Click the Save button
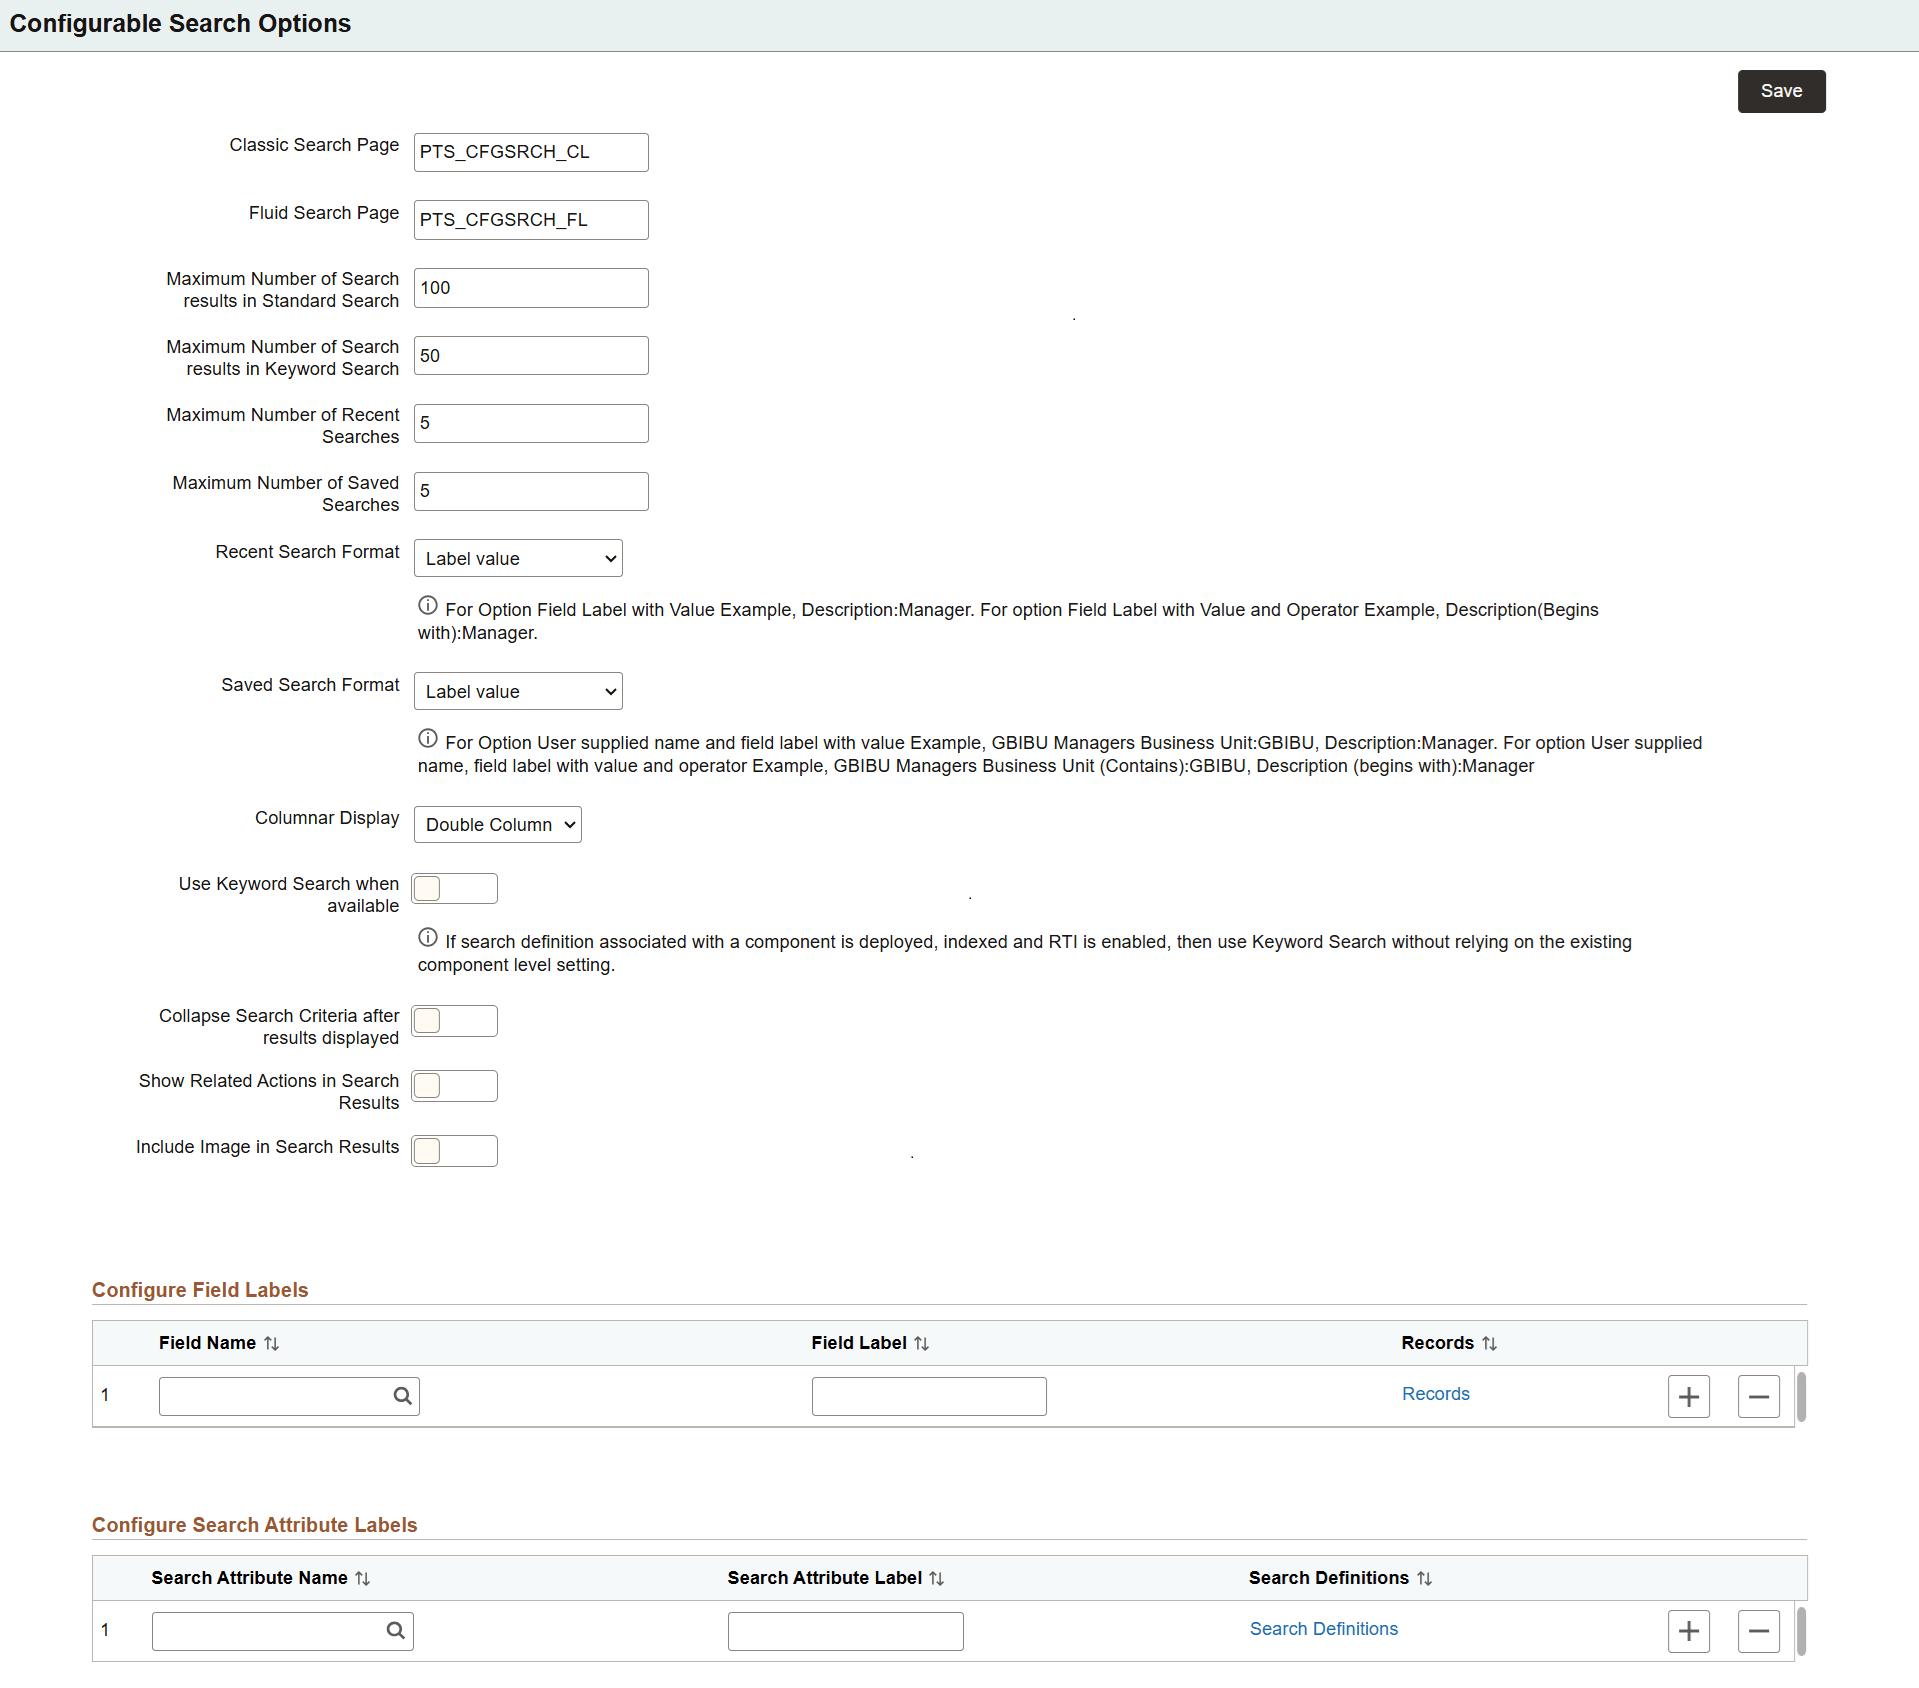This screenshot has width=1919, height=1688. tap(1781, 91)
